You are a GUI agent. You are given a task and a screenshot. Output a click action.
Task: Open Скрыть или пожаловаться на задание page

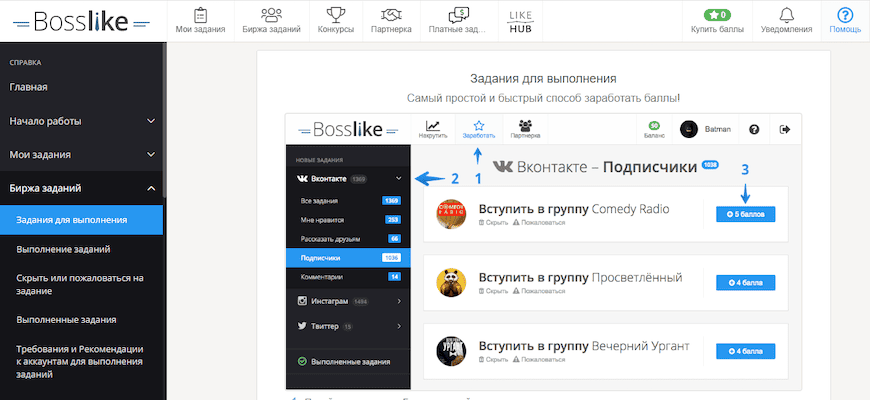click(82, 284)
